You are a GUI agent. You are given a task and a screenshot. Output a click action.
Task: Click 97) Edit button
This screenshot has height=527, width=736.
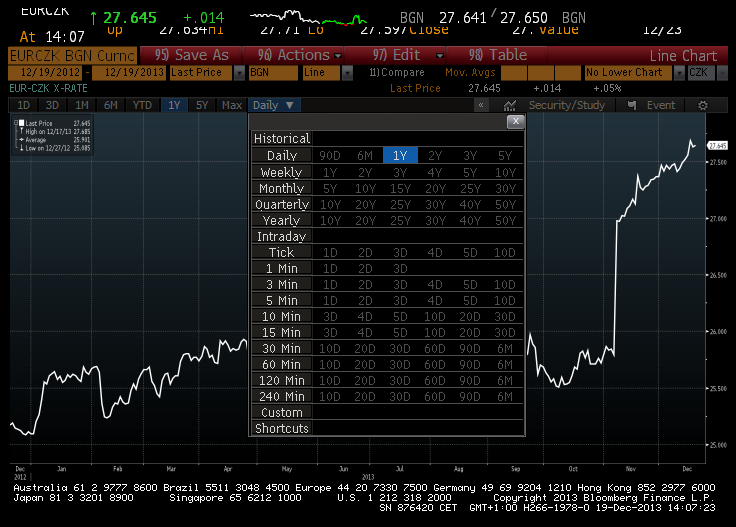click(x=395, y=55)
